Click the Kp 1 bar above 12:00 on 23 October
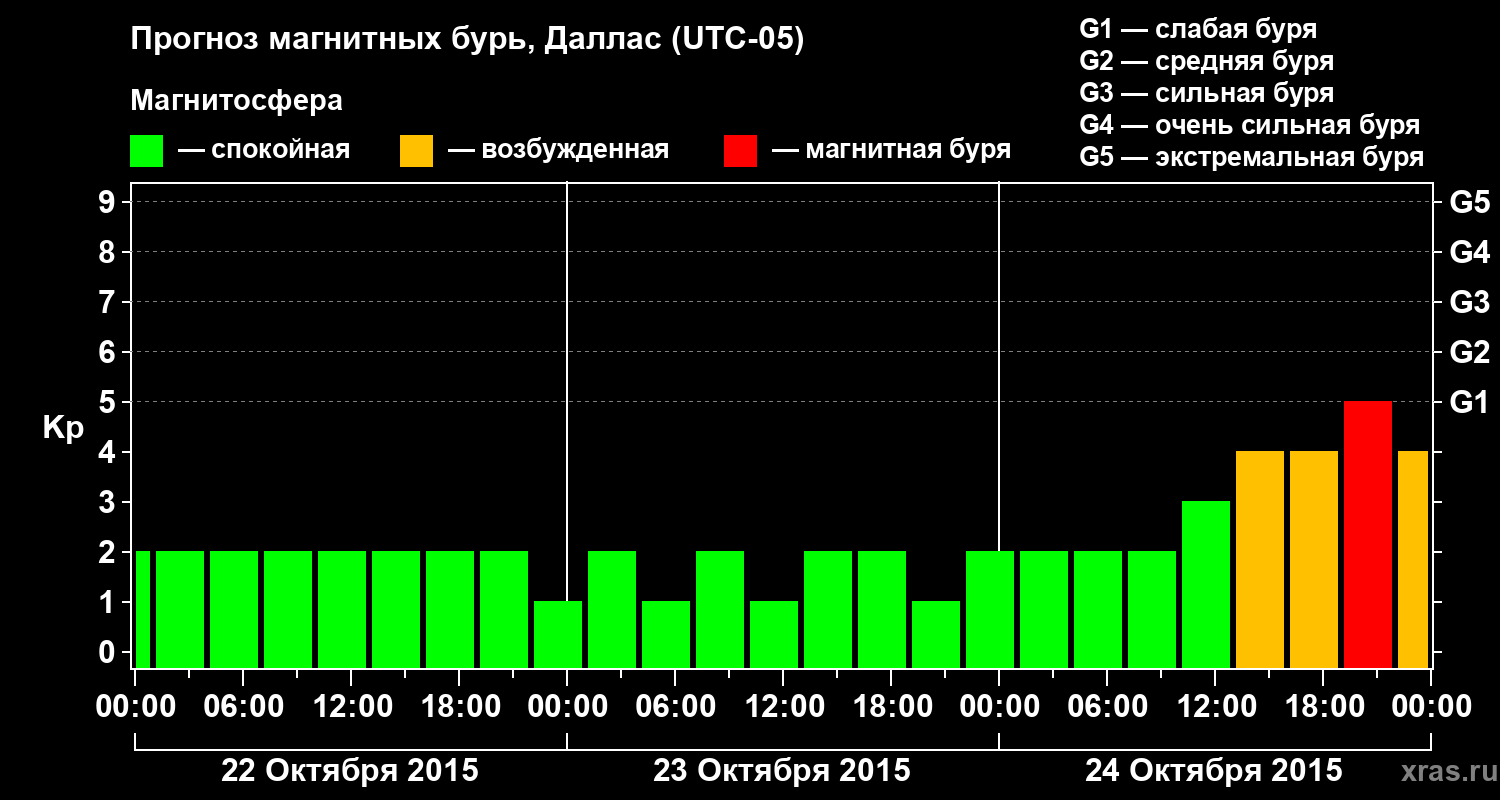Viewport: 1500px width, 800px height. [774, 634]
